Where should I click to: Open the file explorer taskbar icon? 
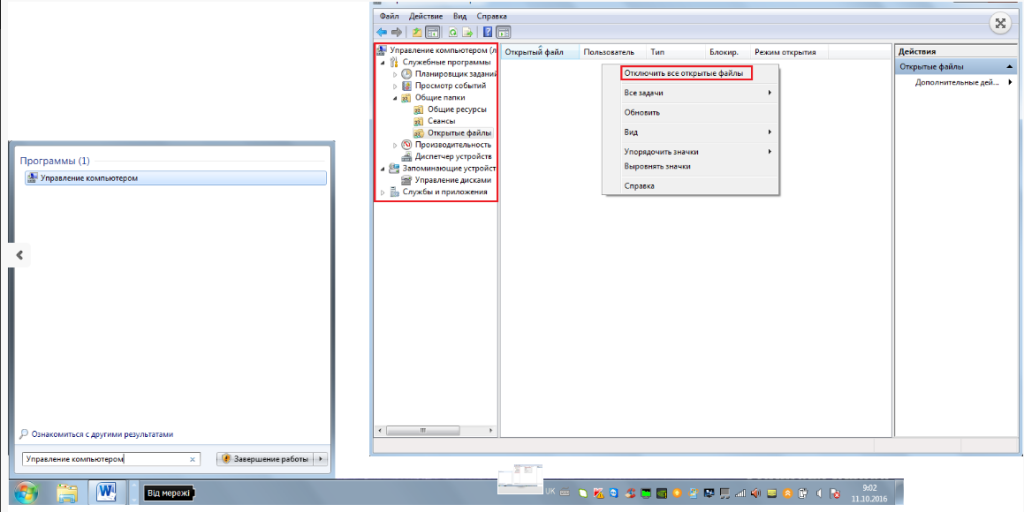click(x=67, y=492)
